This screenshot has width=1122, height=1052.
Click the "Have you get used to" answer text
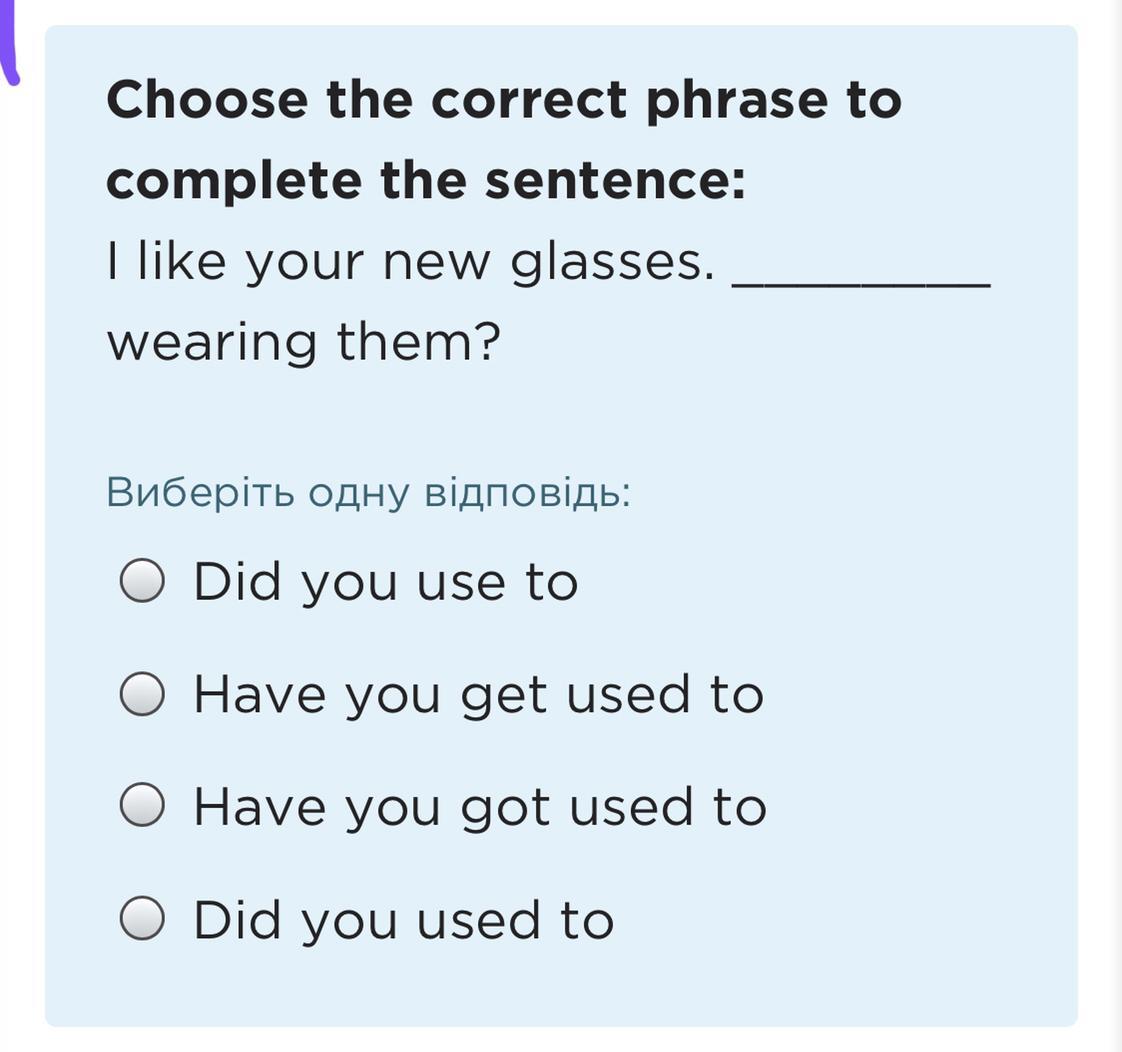click(x=478, y=695)
